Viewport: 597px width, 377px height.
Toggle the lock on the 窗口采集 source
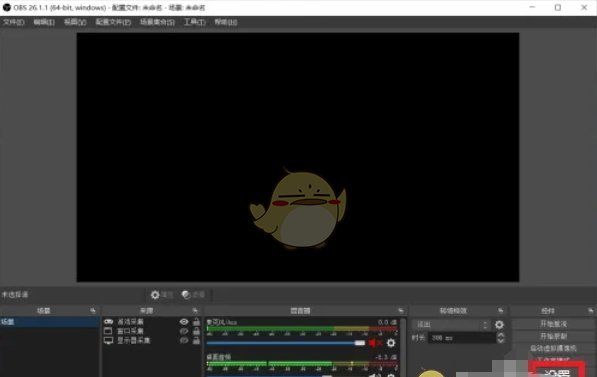(x=196, y=331)
